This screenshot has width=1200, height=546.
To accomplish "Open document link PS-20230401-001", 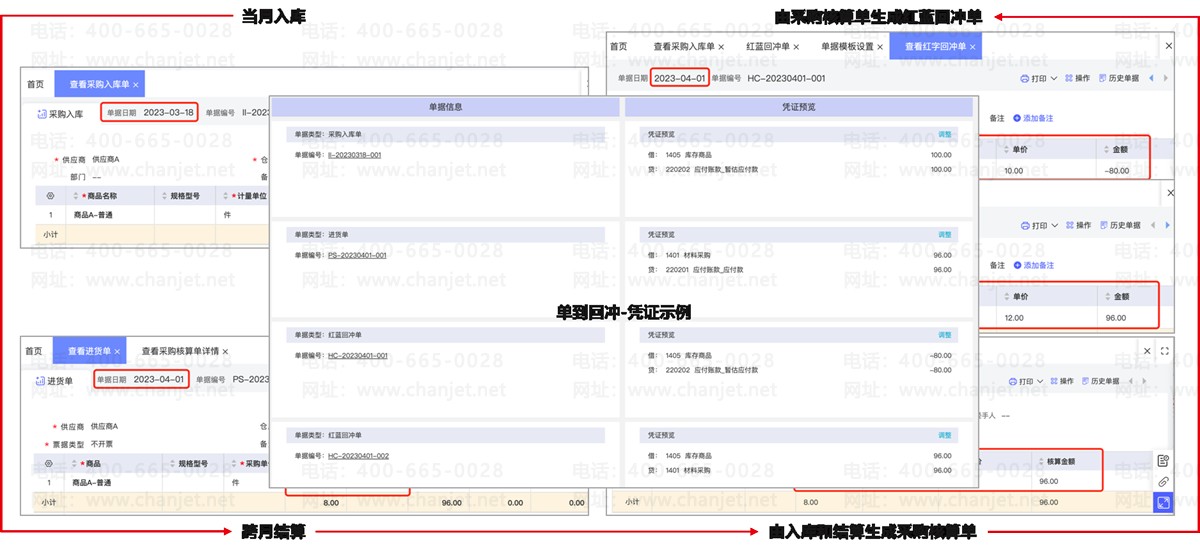I will coord(357,255).
